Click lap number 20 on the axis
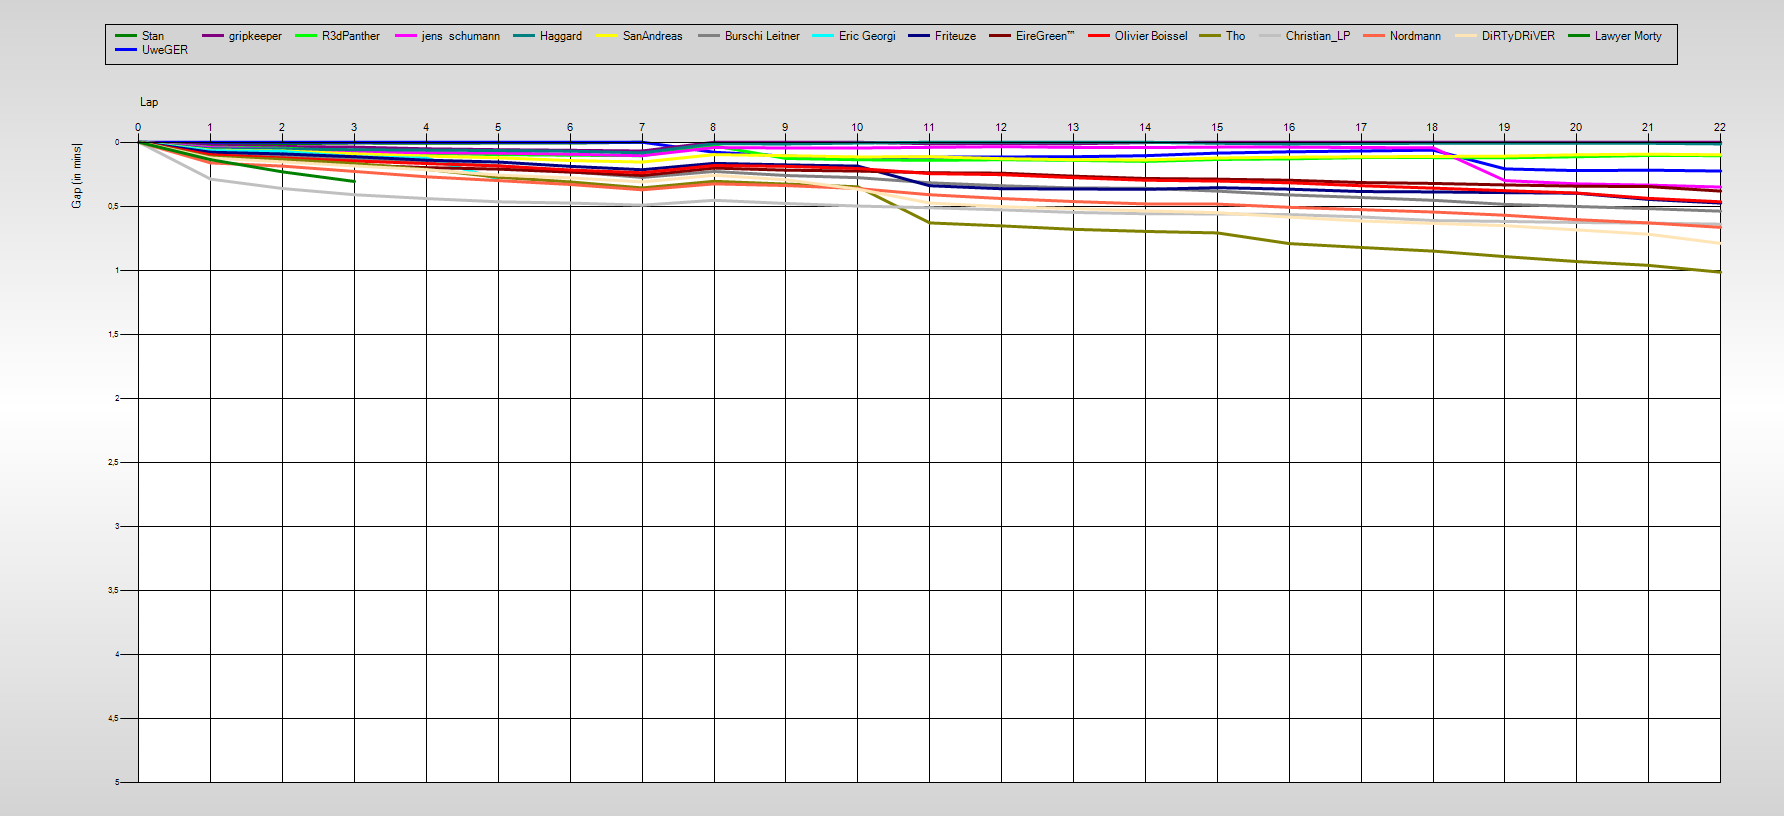The width and height of the screenshot is (1784, 816). [1576, 127]
